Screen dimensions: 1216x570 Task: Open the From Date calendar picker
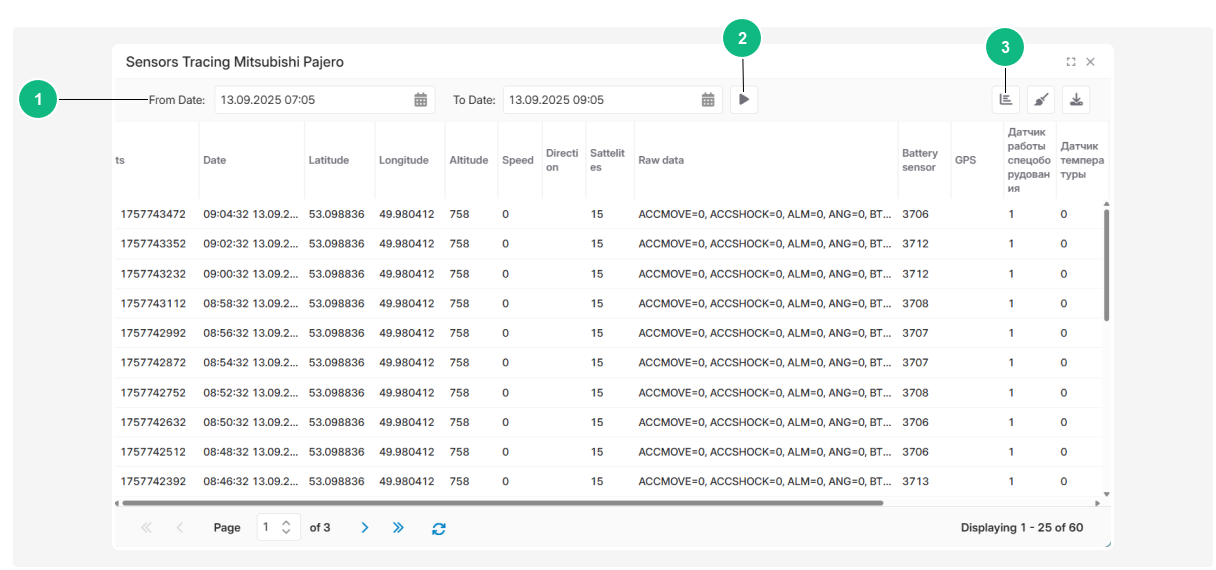(421, 100)
